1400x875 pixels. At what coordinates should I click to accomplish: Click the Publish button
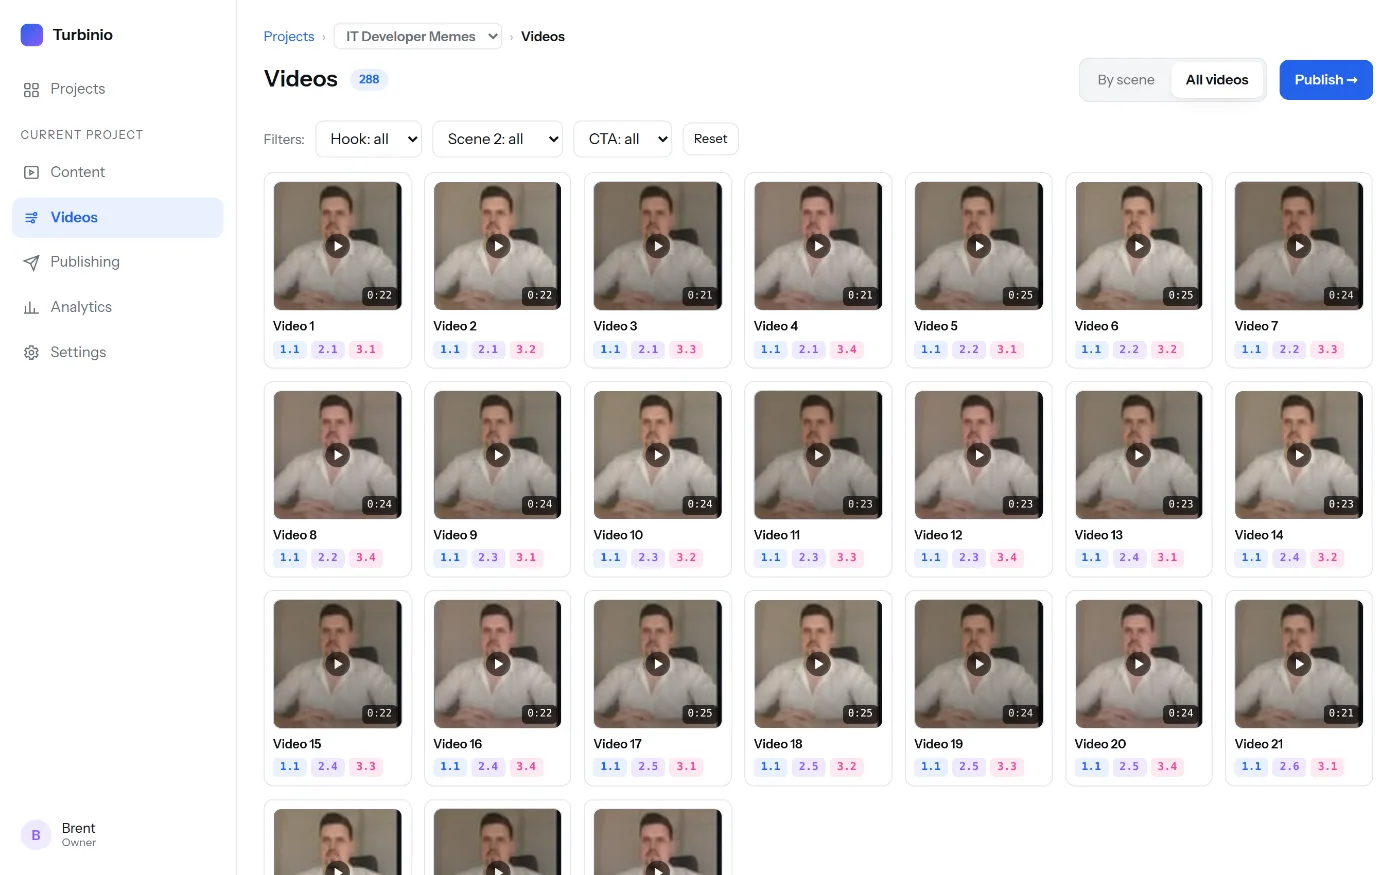1326,80
